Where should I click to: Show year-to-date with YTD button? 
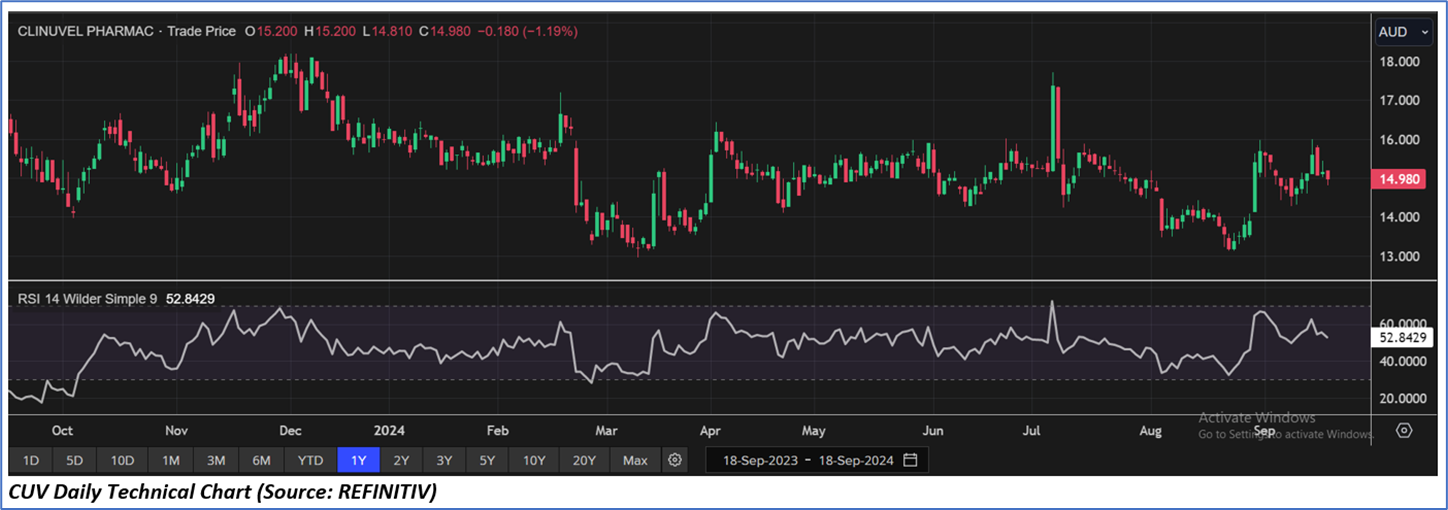pos(311,460)
